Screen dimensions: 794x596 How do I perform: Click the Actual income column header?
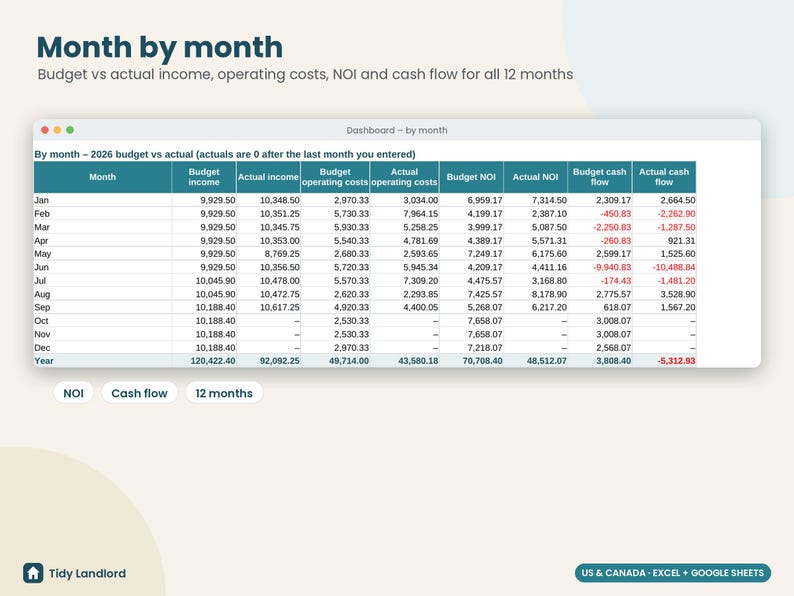click(x=268, y=177)
